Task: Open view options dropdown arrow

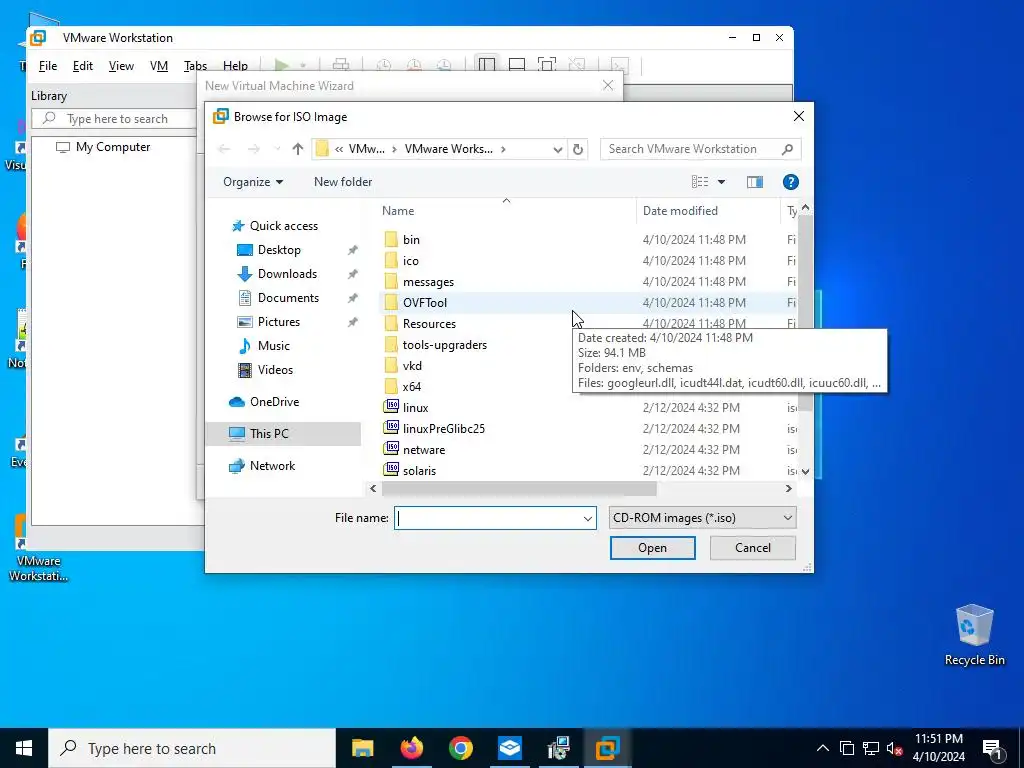Action: (722, 182)
